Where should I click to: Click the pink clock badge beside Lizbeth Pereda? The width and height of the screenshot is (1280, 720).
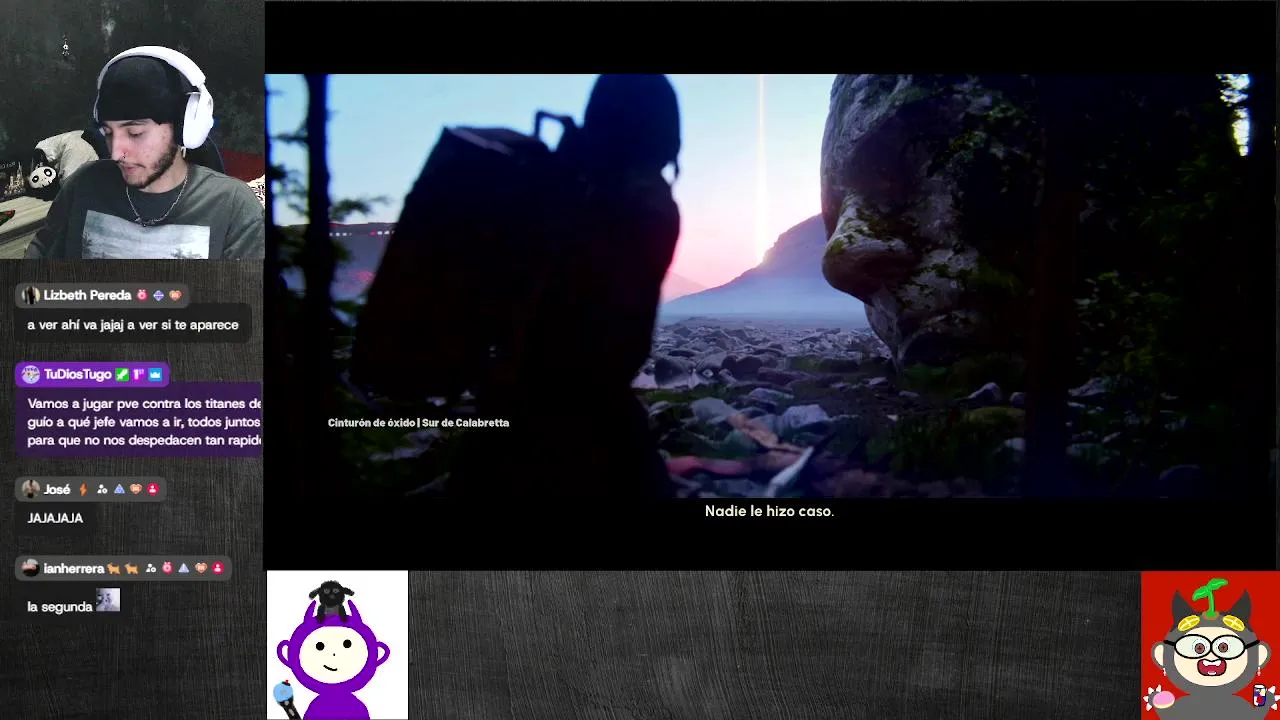[x=142, y=295]
